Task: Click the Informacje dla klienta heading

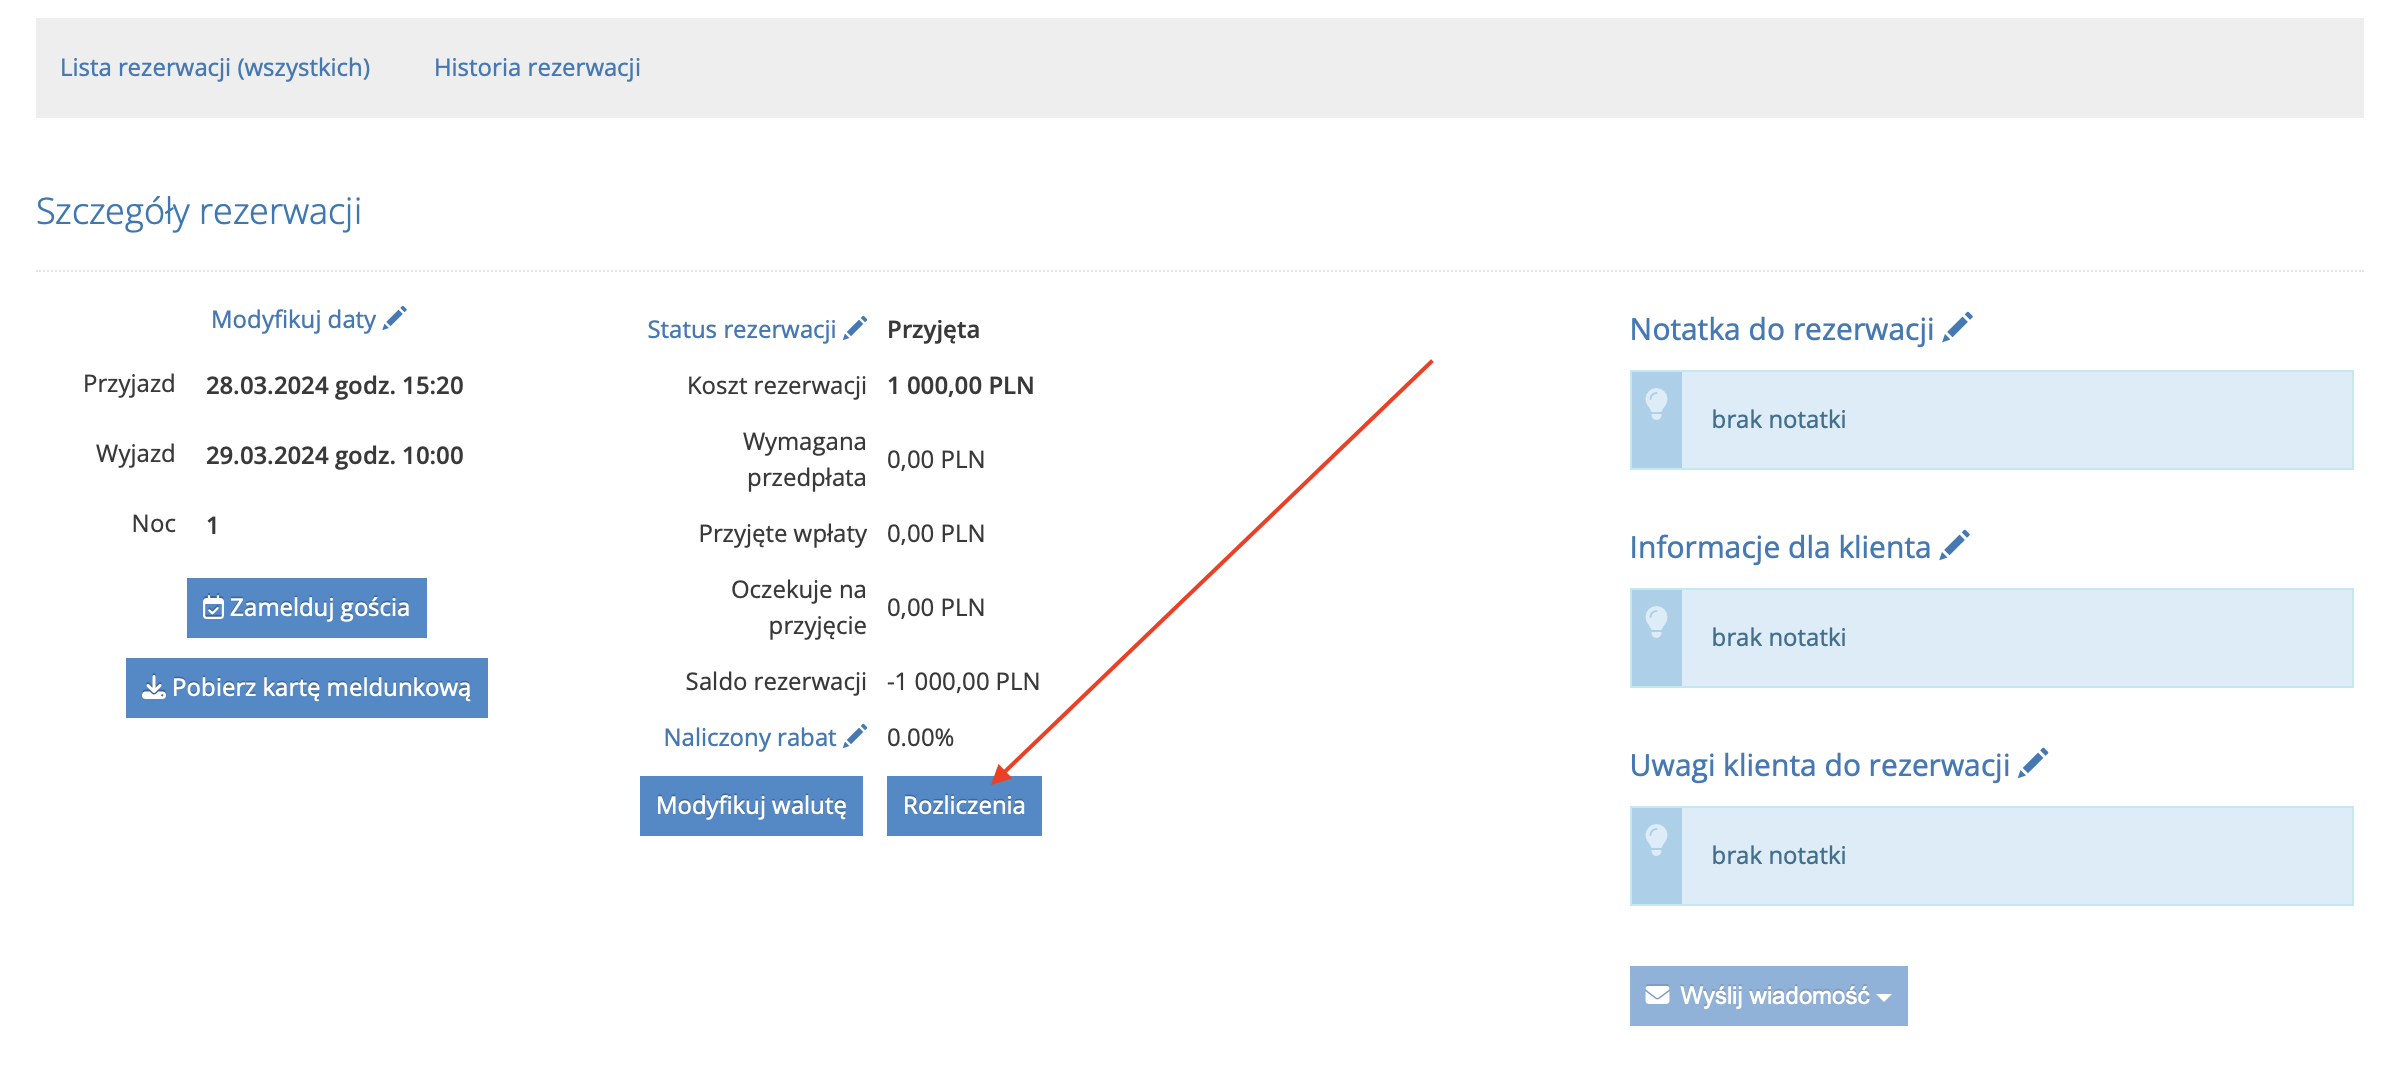Action: click(1780, 547)
